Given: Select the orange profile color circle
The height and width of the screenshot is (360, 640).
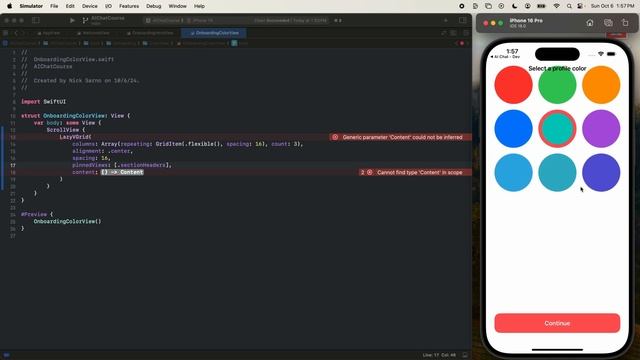Looking at the screenshot, I should click(601, 85).
